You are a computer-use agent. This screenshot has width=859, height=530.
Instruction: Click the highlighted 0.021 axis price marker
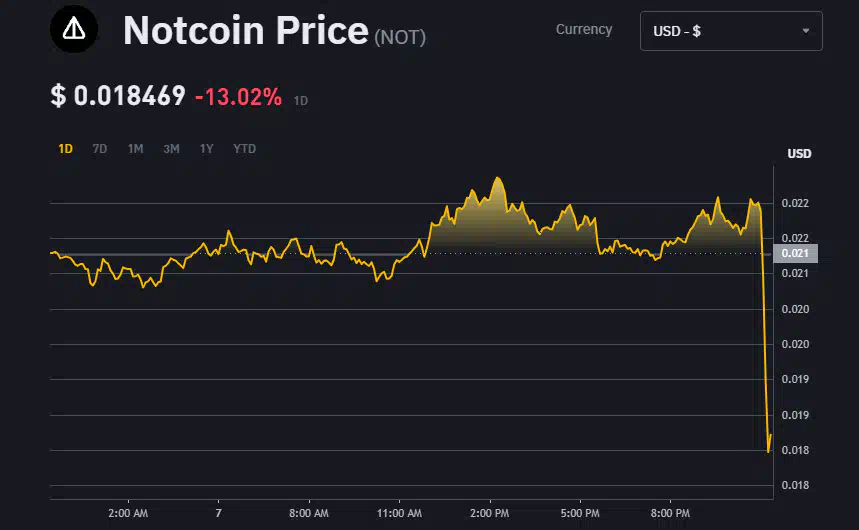point(796,254)
